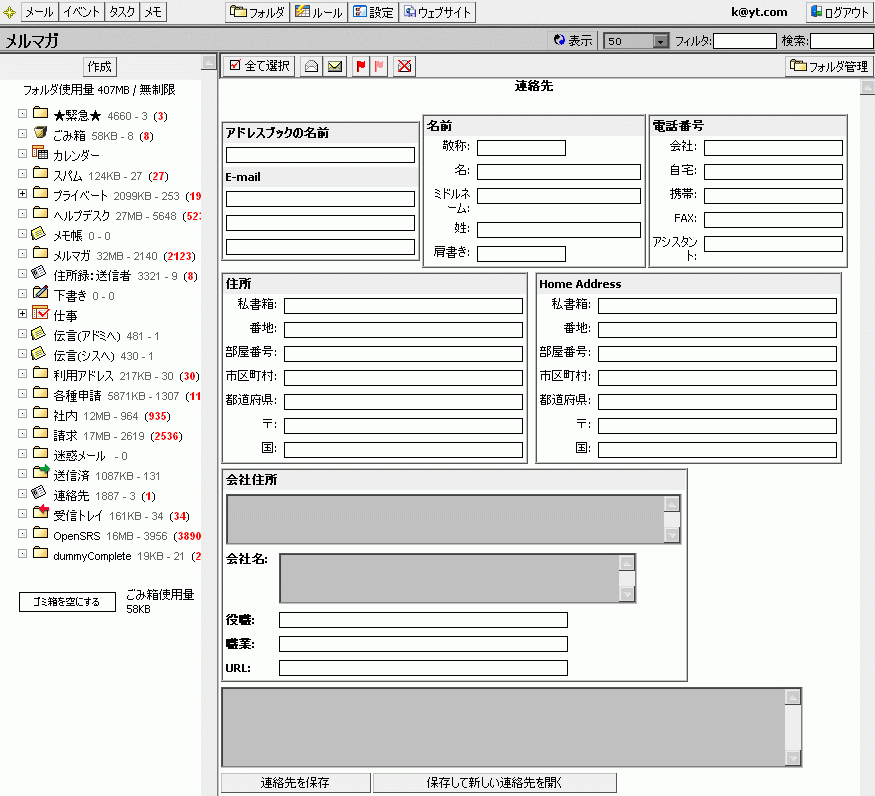Switch to the タスク tab
The height and width of the screenshot is (796, 875).
click(122, 13)
